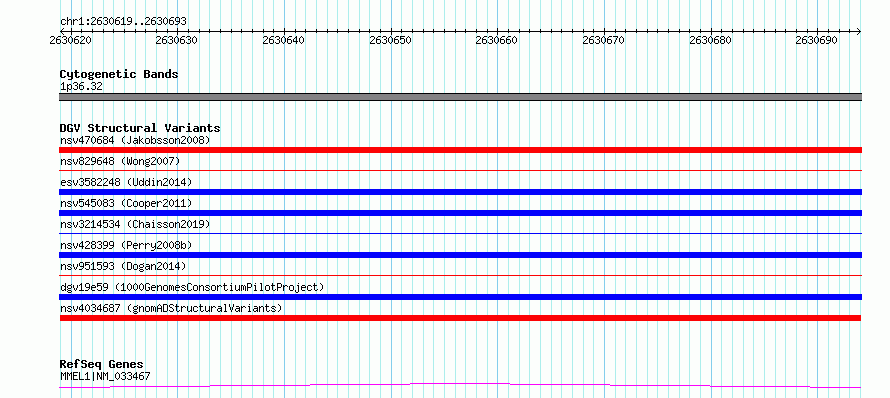Click the thin blue line under nsv3214534
The width and height of the screenshot is (890, 398).
pos(460,233)
